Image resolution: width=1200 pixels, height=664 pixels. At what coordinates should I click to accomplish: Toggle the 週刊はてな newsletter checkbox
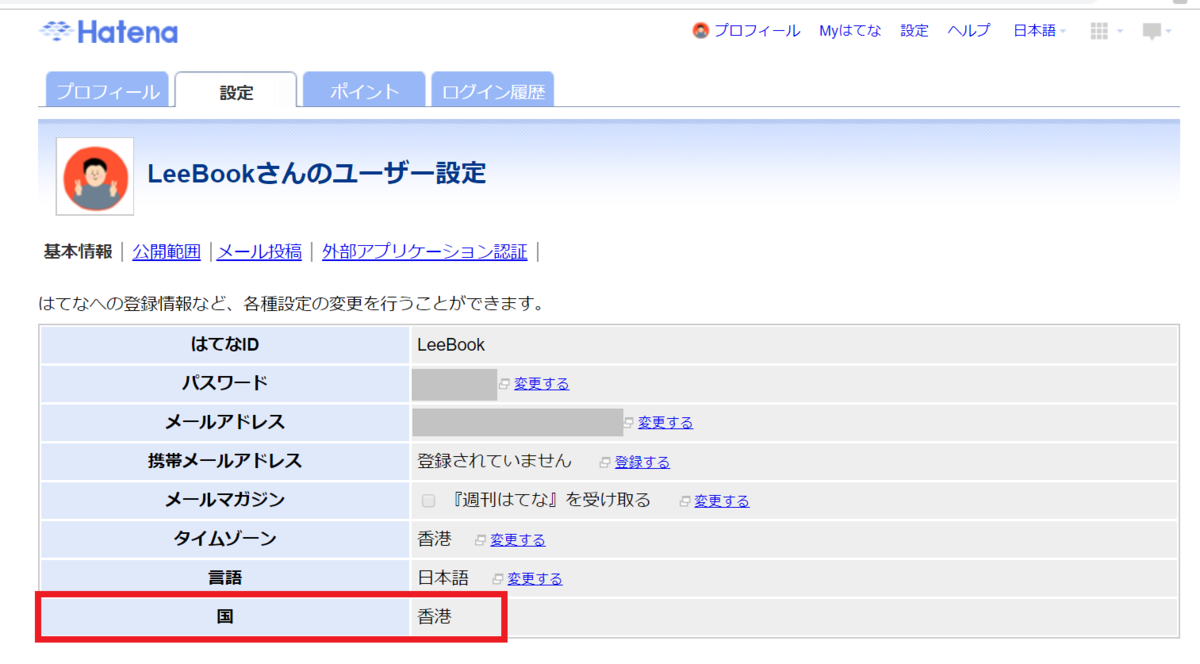[x=429, y=501]
